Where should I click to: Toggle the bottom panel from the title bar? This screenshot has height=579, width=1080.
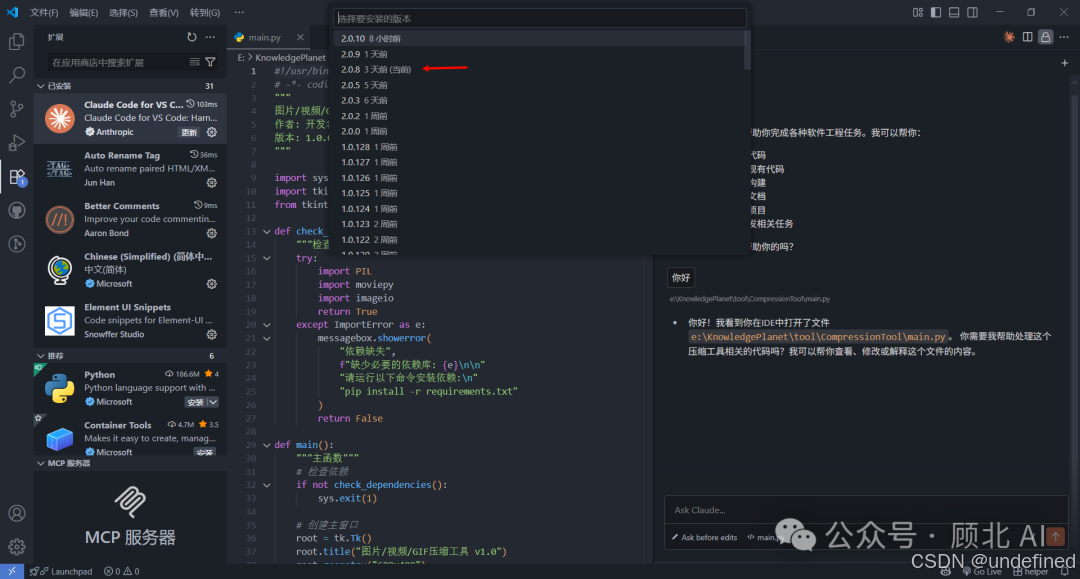tap(952, 12)
